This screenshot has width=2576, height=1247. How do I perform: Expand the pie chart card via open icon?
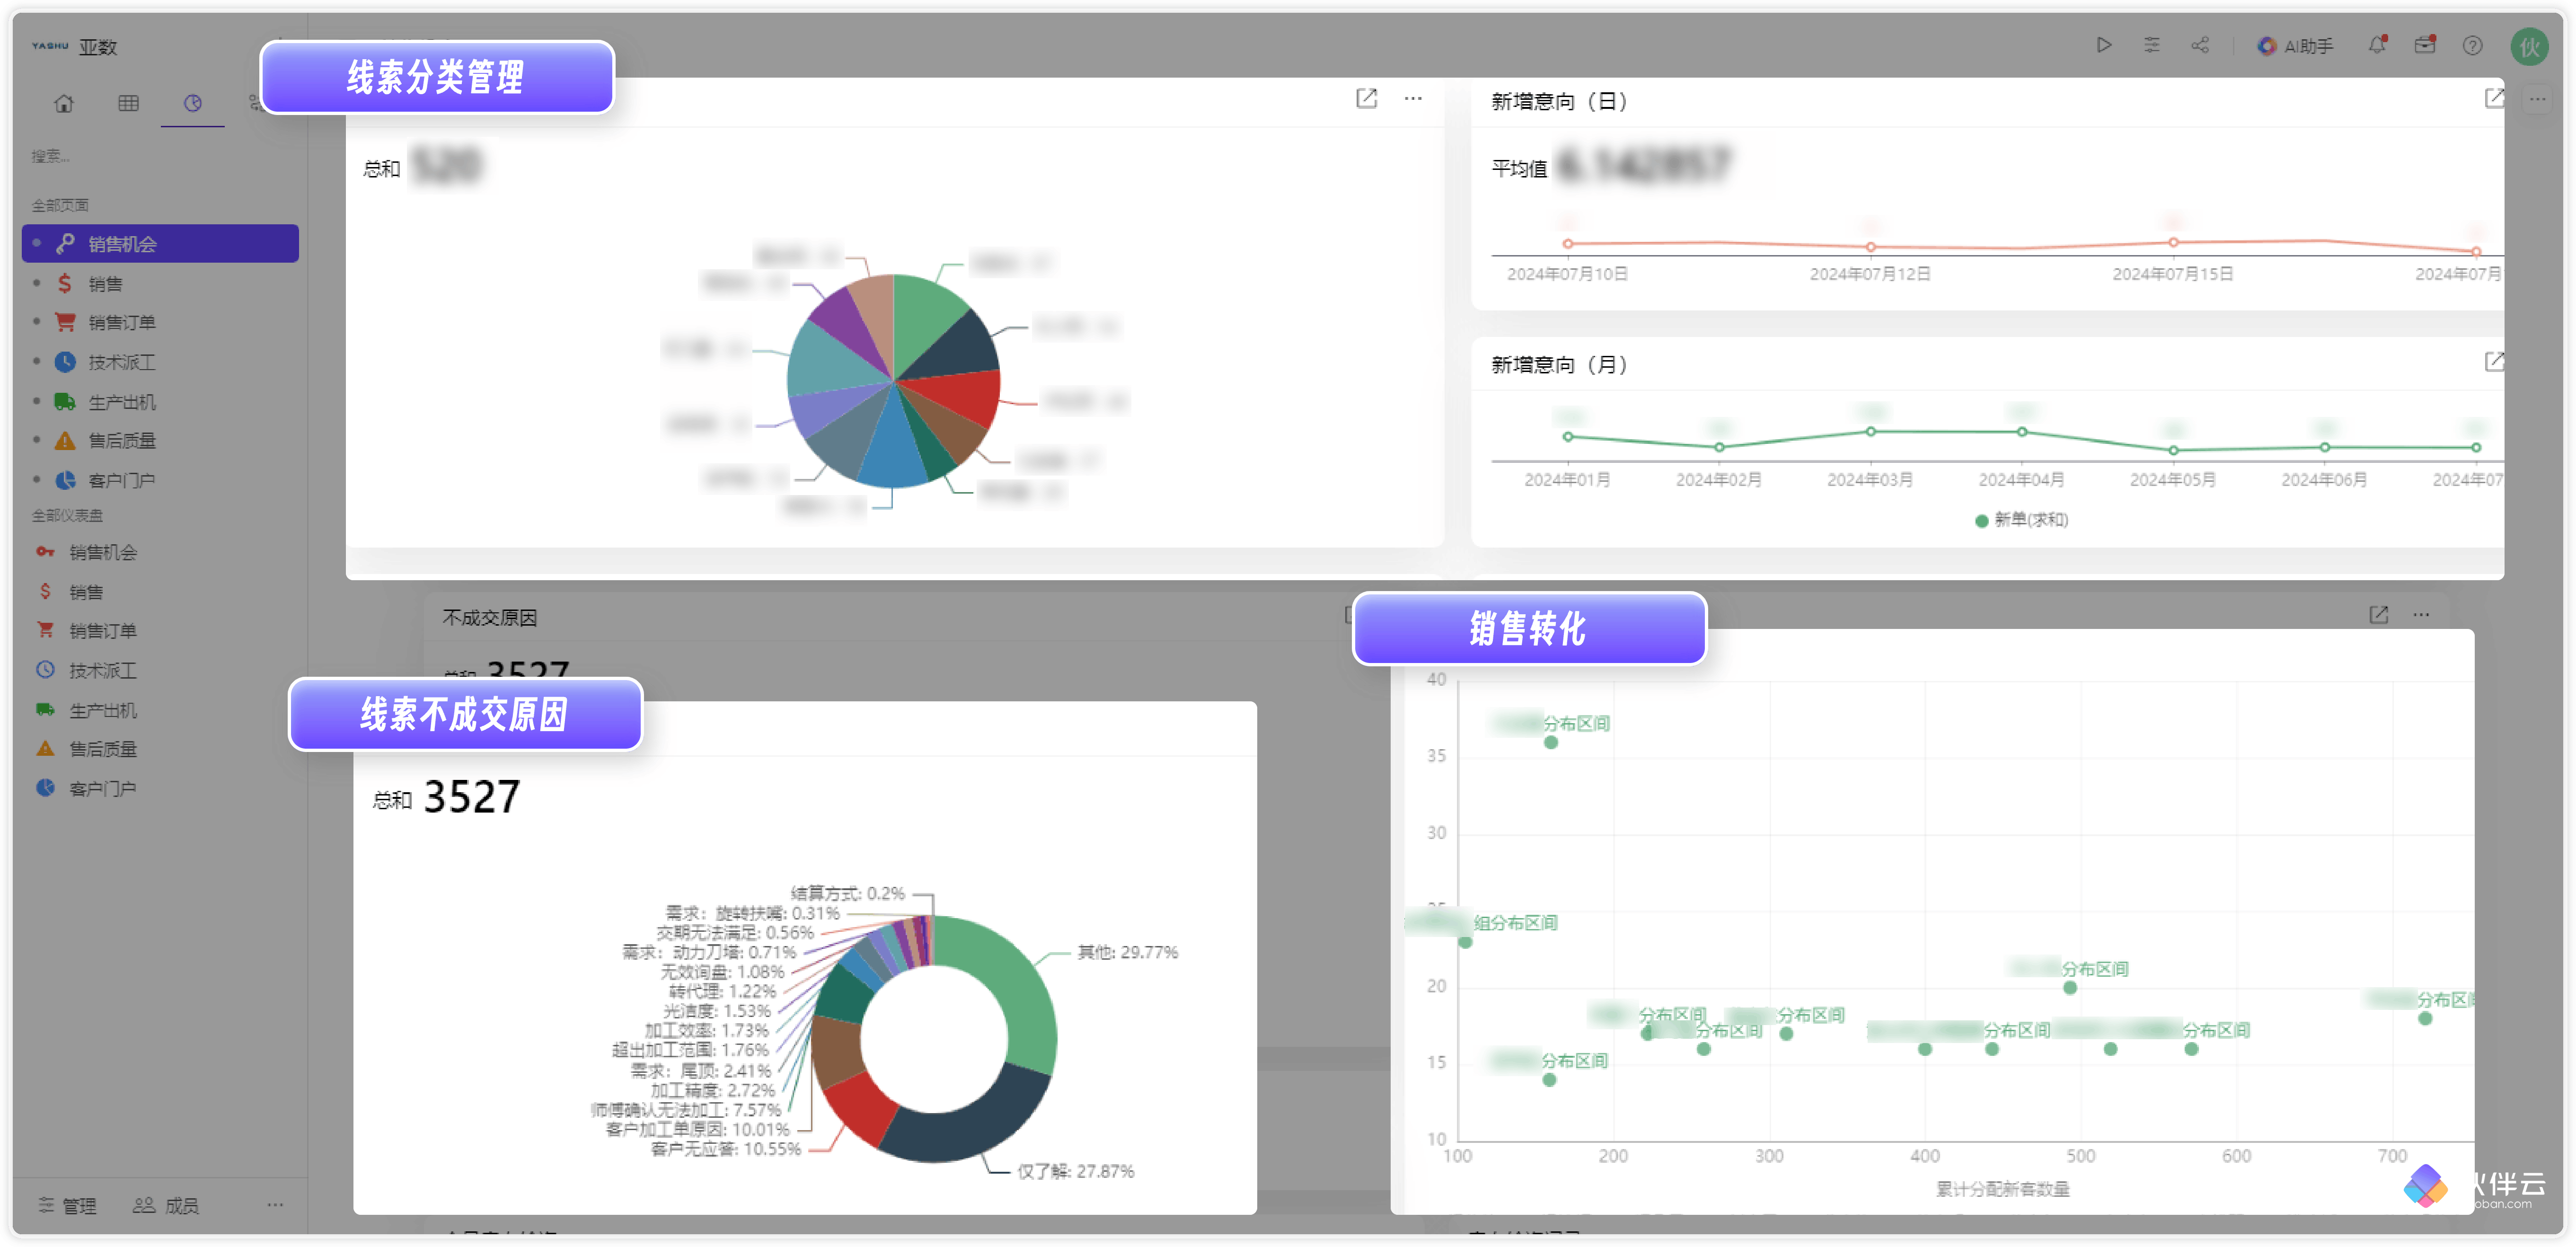click(x=1366, y=98)
